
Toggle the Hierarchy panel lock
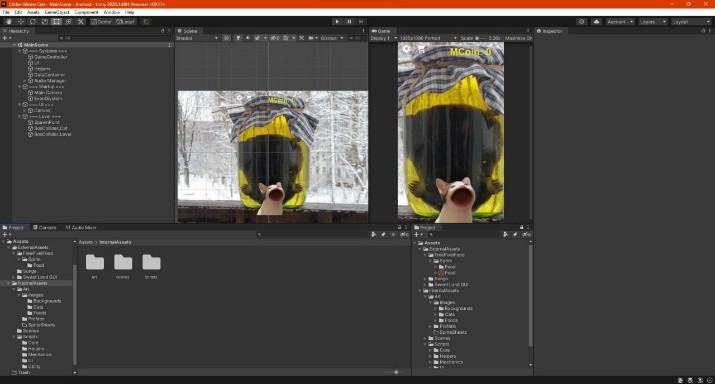coord(163,31)
